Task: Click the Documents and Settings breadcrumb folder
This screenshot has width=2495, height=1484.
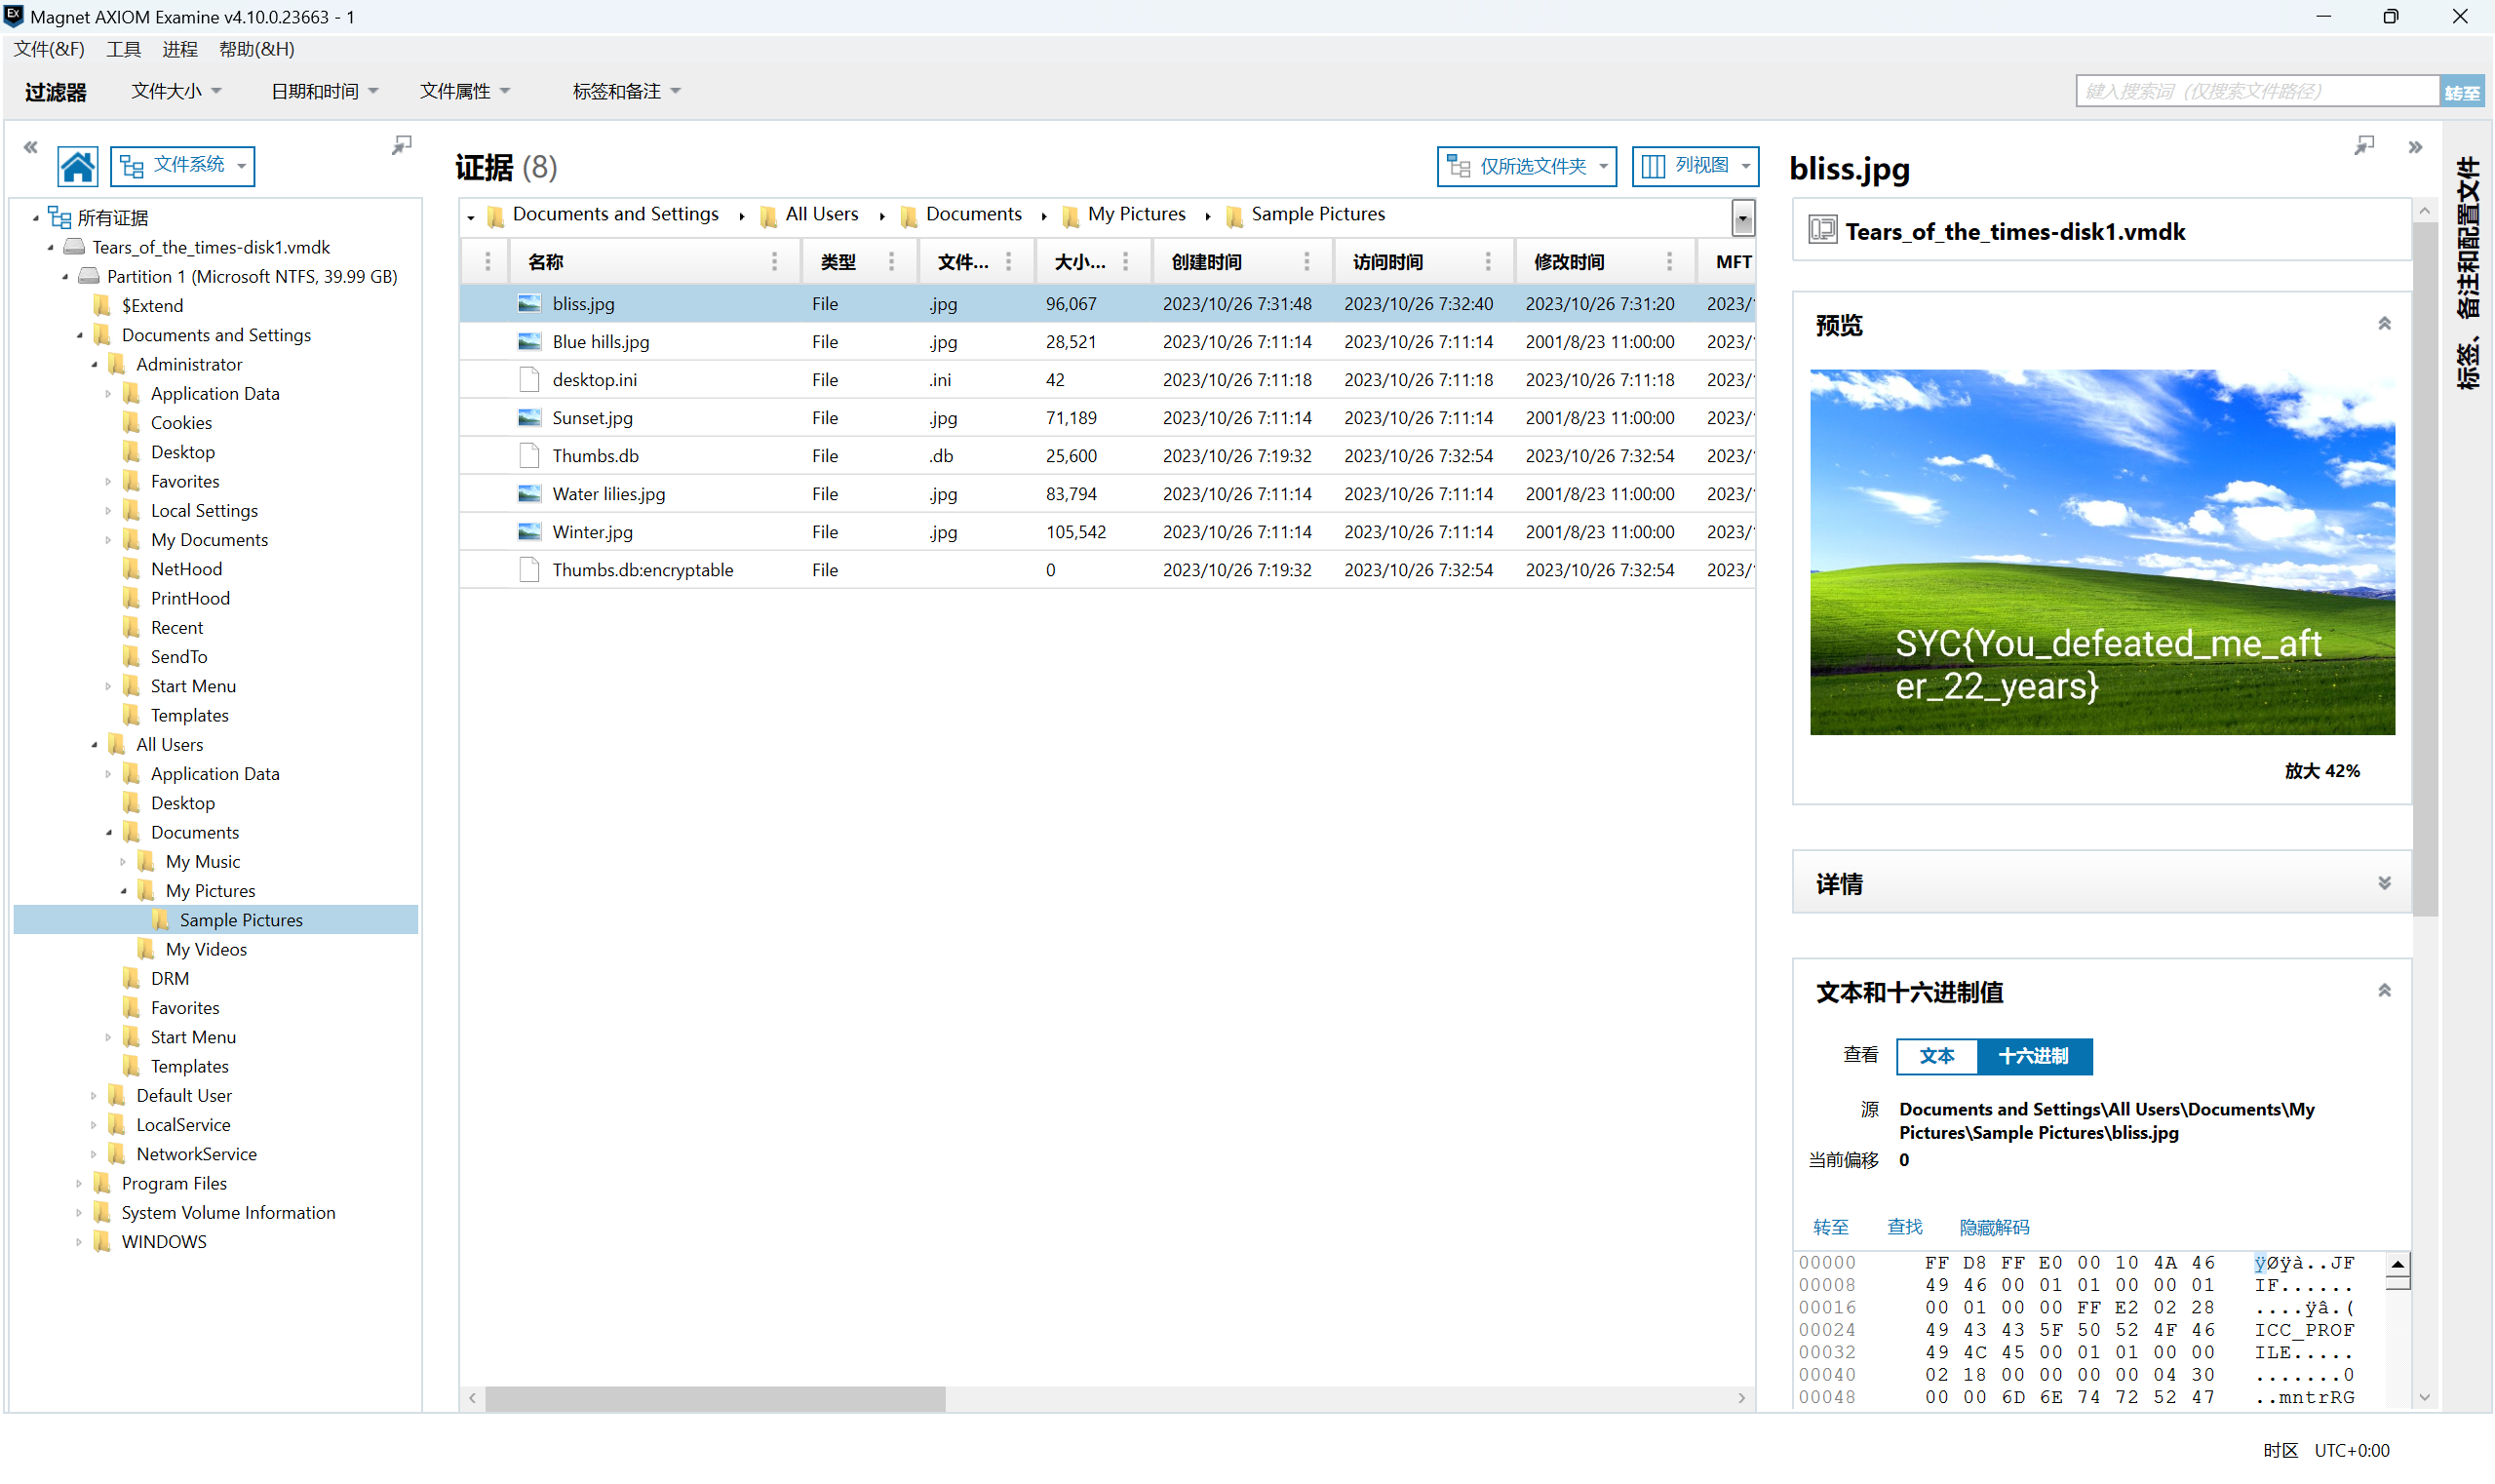Action: [x=603, y=214]
